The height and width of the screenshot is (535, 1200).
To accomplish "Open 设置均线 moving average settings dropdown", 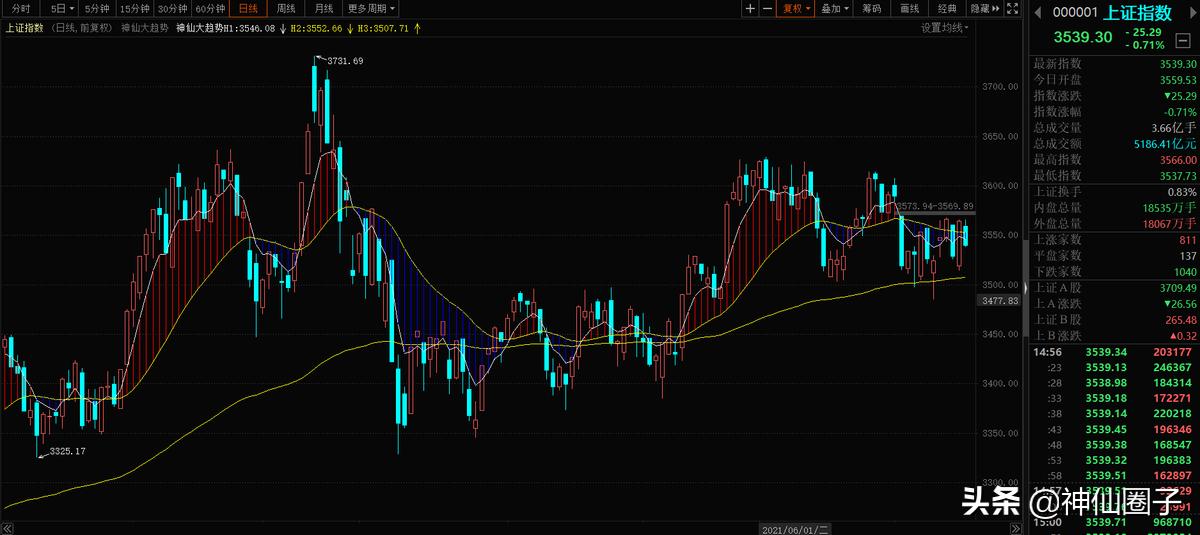I will (945, 28).
